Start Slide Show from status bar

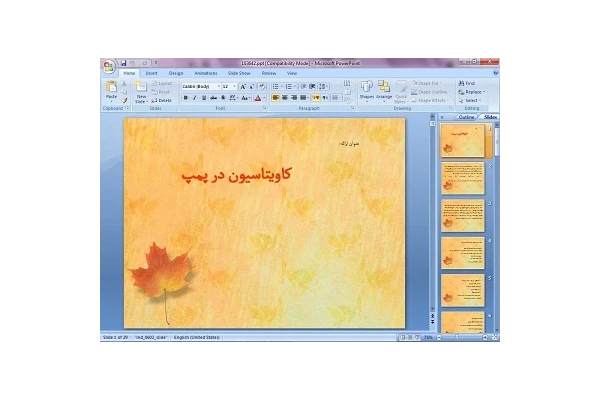[x=417, y=338]
